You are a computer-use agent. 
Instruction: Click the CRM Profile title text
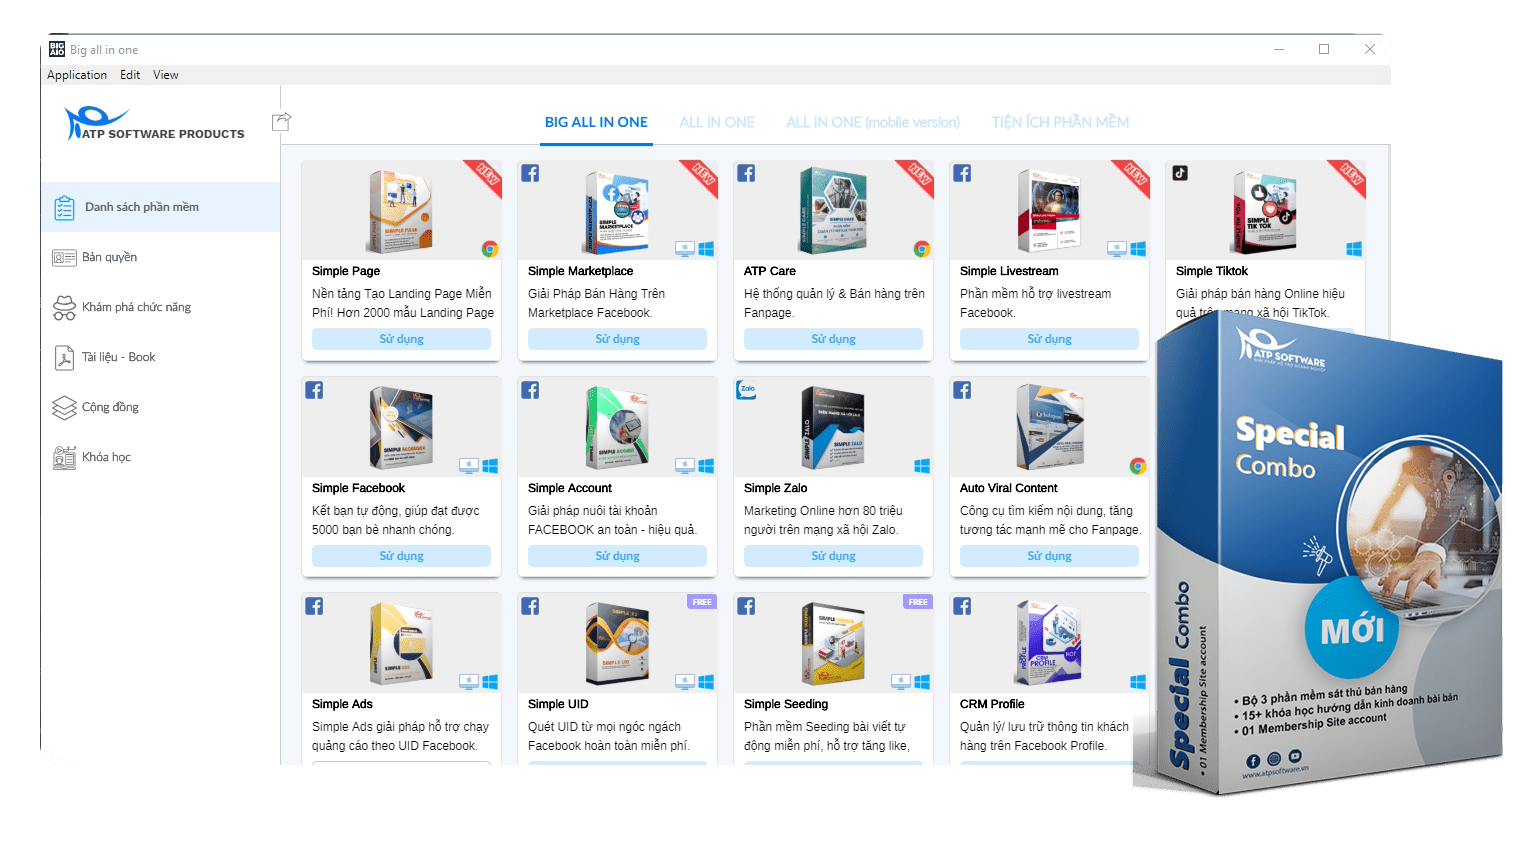coord(992,704)
